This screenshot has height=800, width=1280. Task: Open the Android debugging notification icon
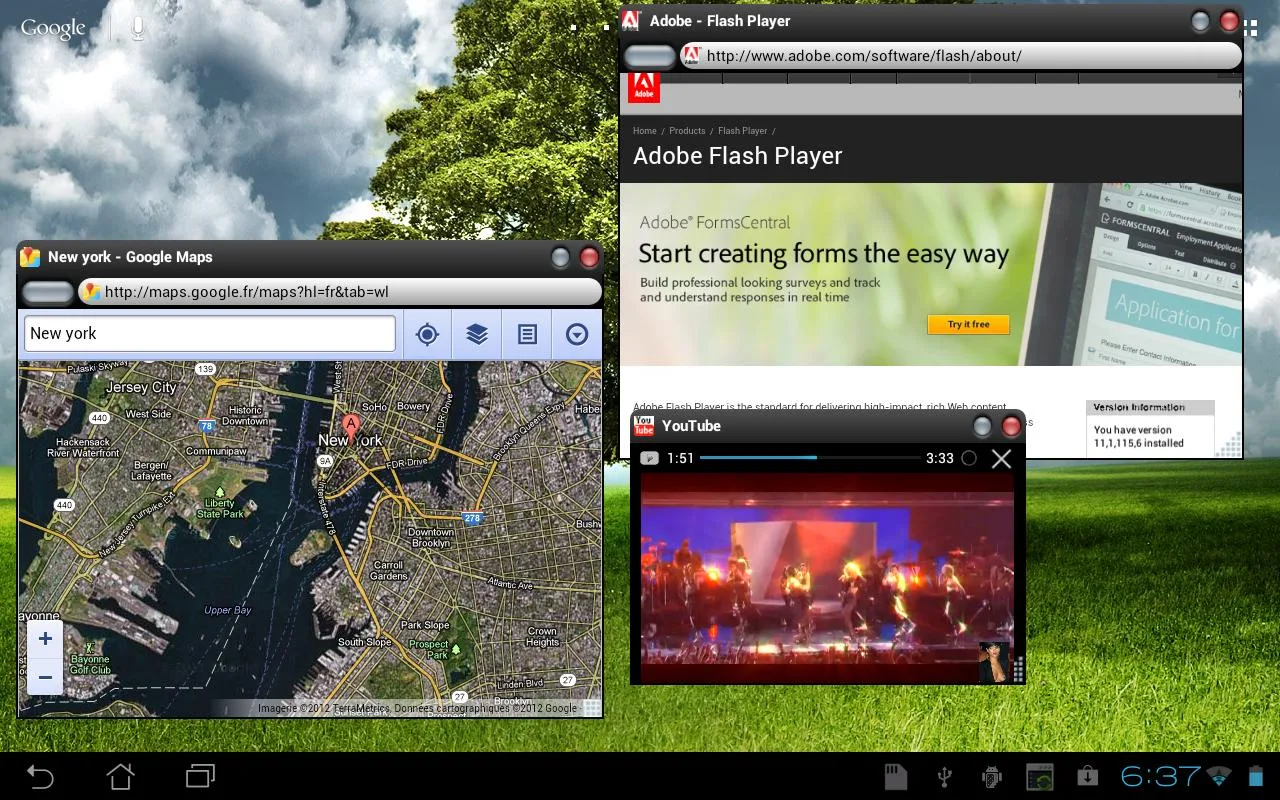tap(992, 776)
